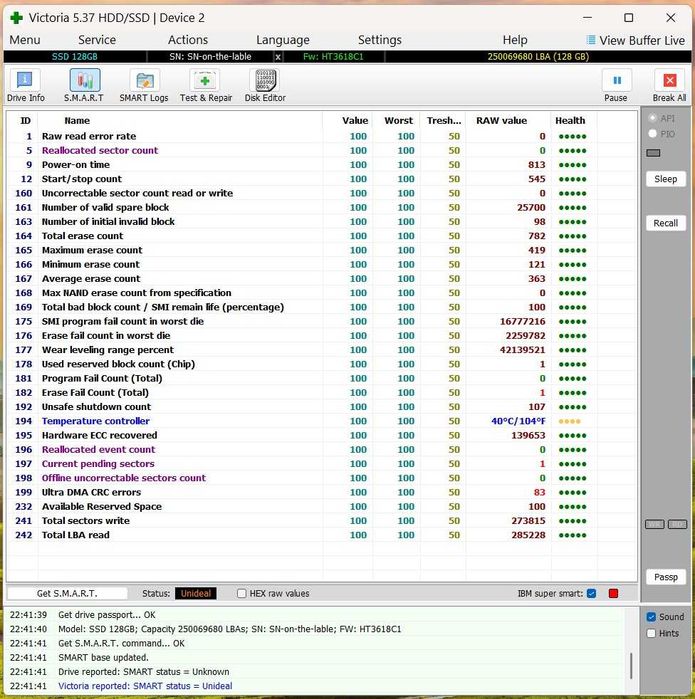
Task: Select the Total LBA read row
Action: [321, 535]
